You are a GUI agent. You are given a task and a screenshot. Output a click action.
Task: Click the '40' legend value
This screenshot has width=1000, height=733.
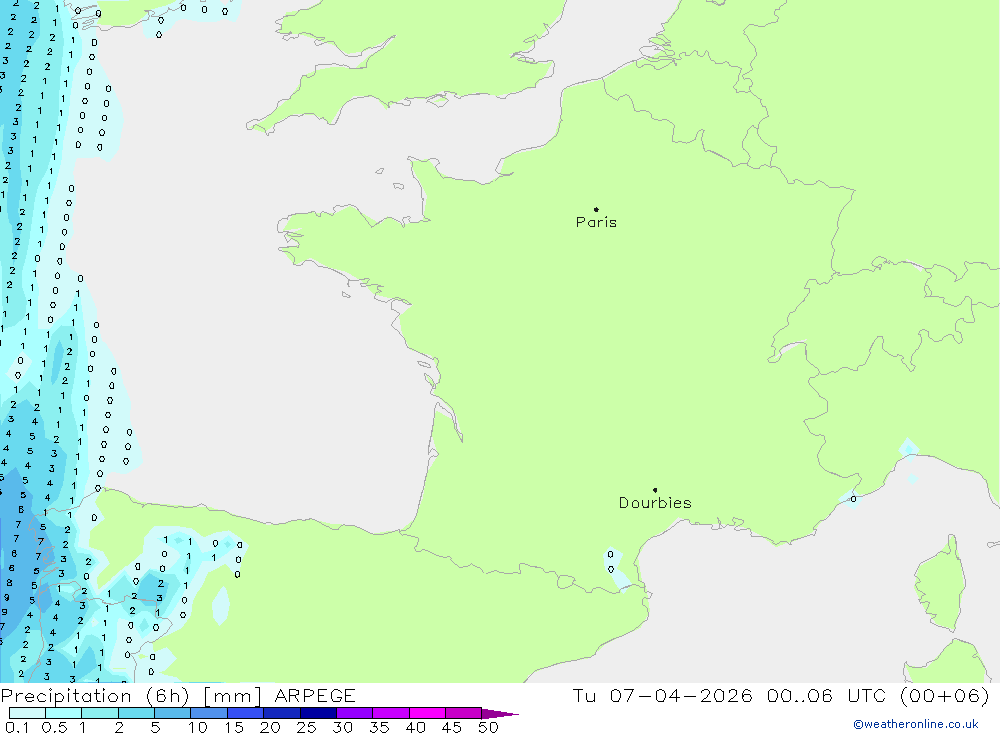point(416,727)
